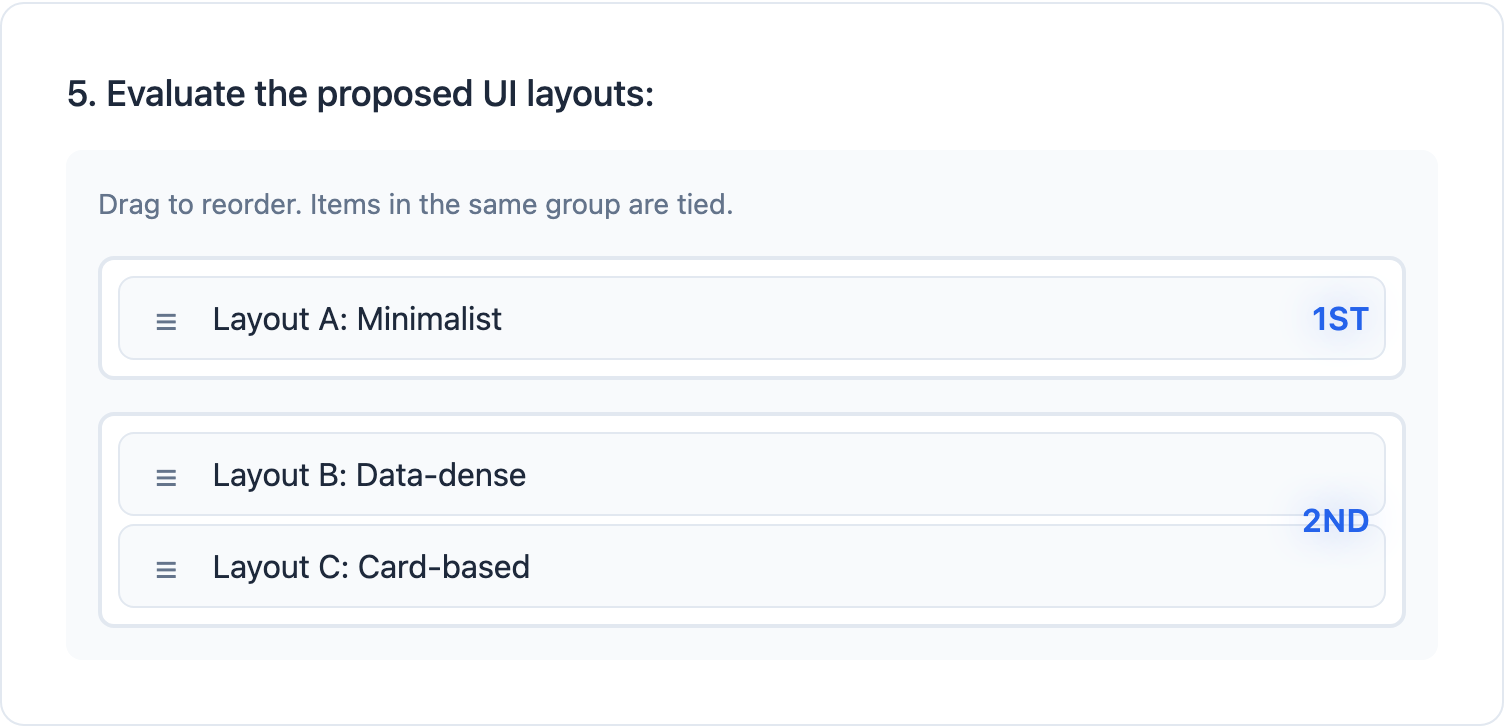Click the 1ST rank badge
1504x726 pixels.
coord(1339,319)
